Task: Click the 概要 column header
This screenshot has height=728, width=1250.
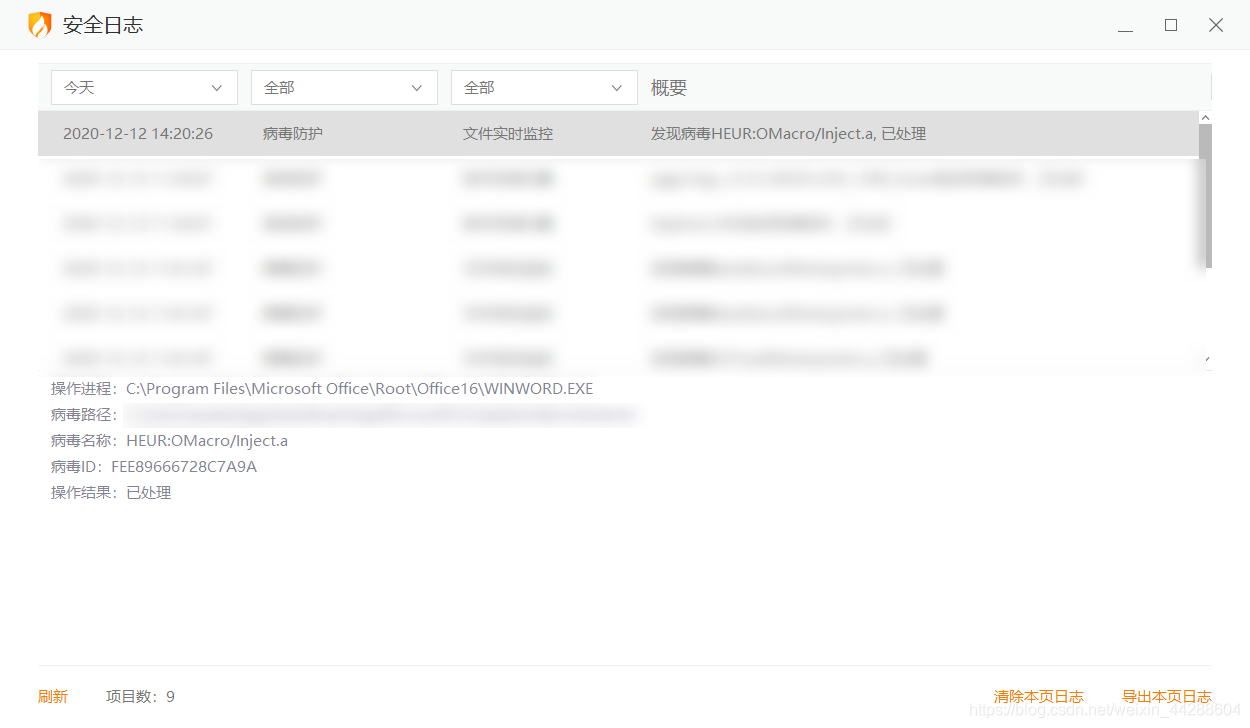Action: point(669,88)
